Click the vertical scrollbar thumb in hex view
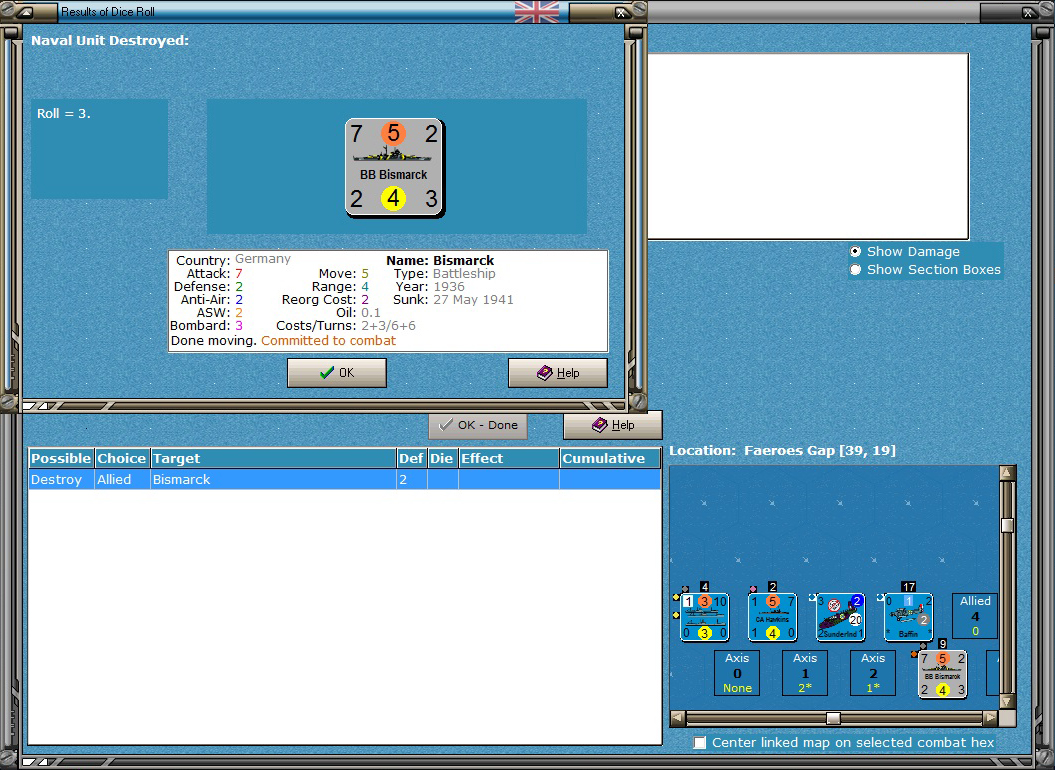The height and width of the screenshot is (770, 1055). (1007, 525)
